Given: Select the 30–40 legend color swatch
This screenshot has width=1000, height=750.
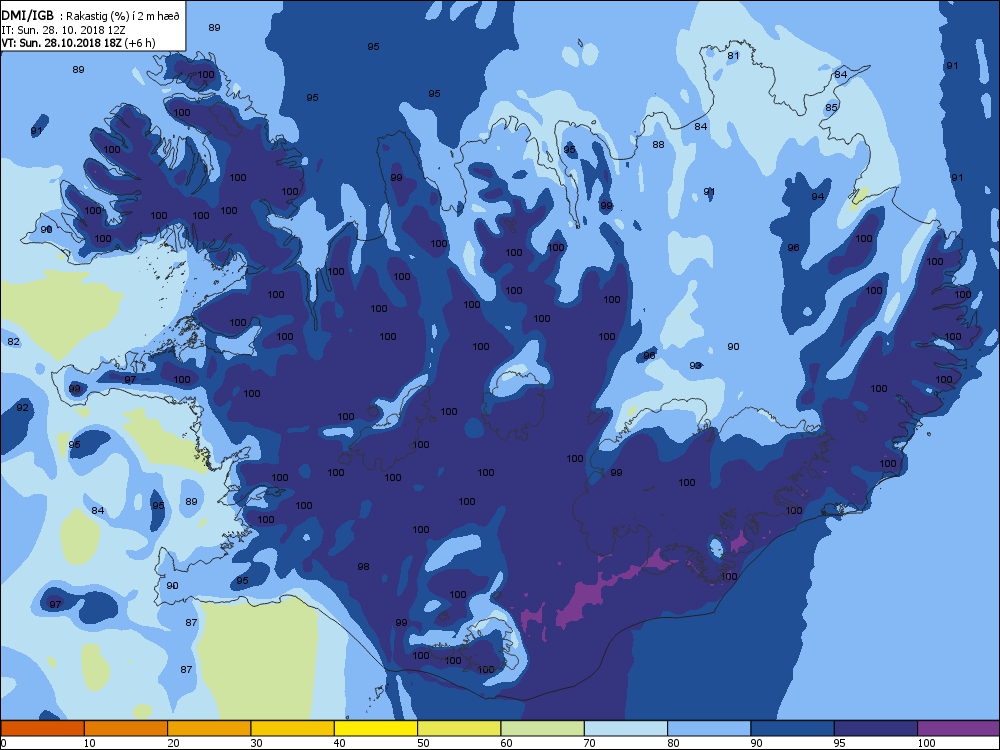Looking at the screenshot, I should (293, 728).
